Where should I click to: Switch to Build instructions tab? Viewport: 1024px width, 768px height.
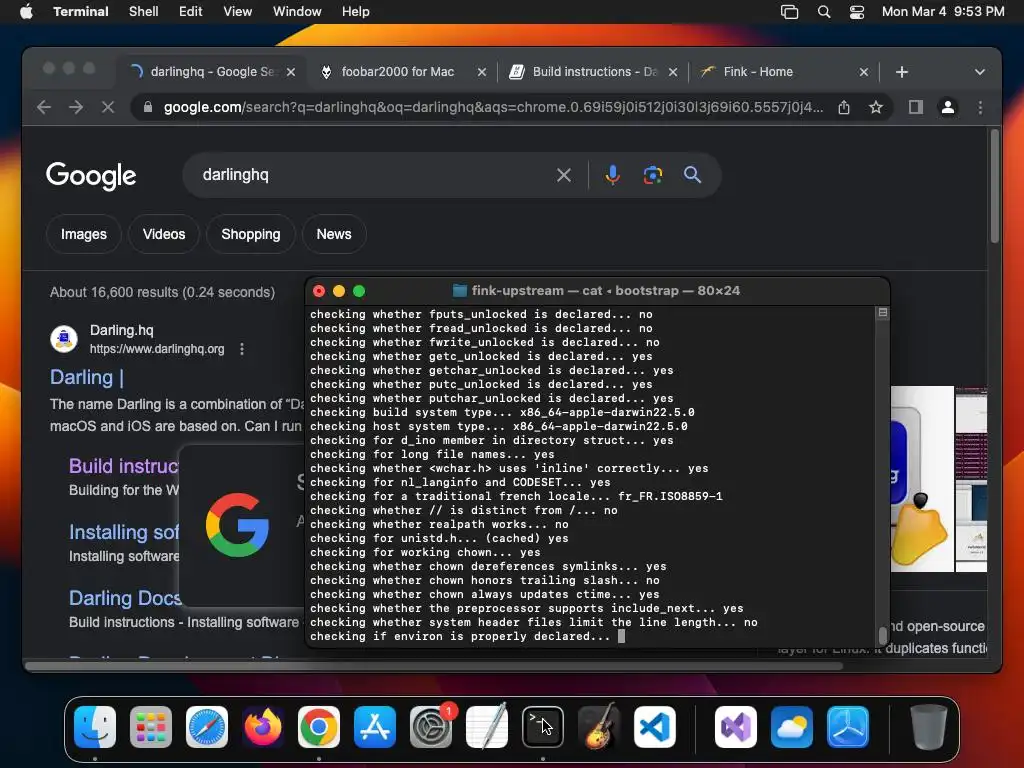[594, 72]
